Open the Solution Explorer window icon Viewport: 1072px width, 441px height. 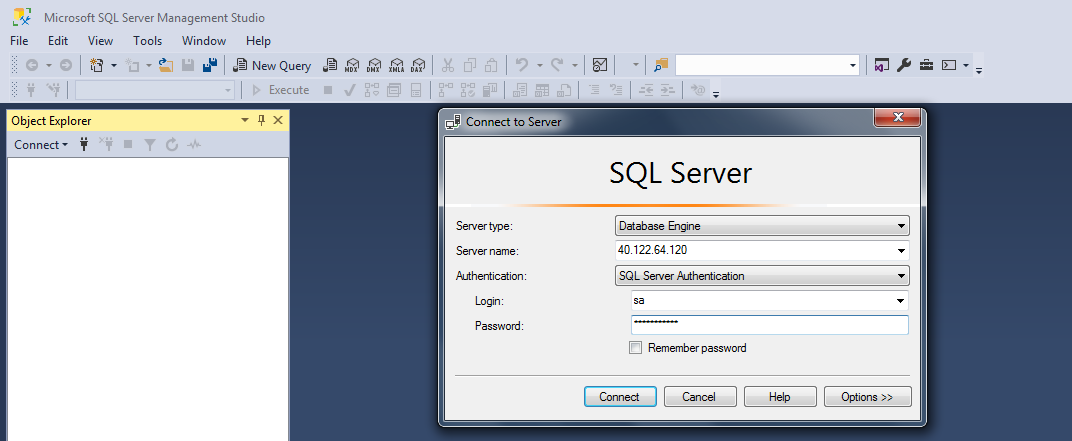(882, 66)
